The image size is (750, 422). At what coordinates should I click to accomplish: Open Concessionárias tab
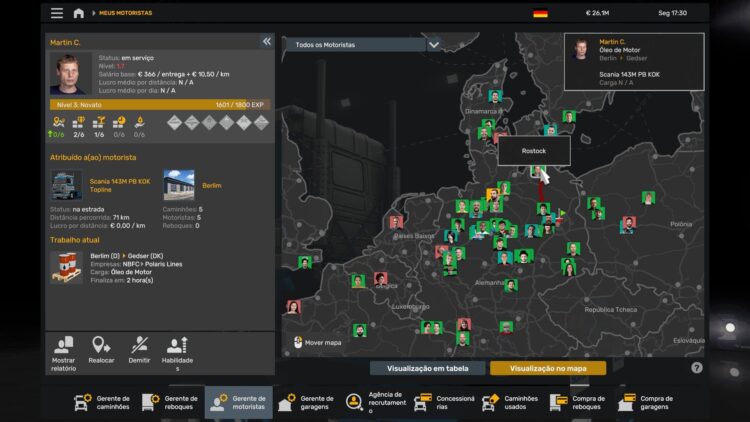tap(444, 402)
